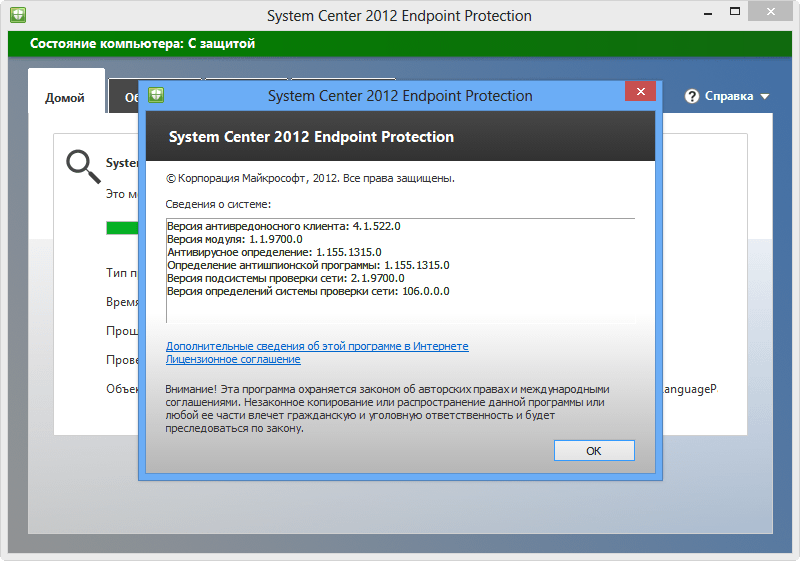
Task: Click the copyright Корпорация Майкрософт text
Action: 310,178
